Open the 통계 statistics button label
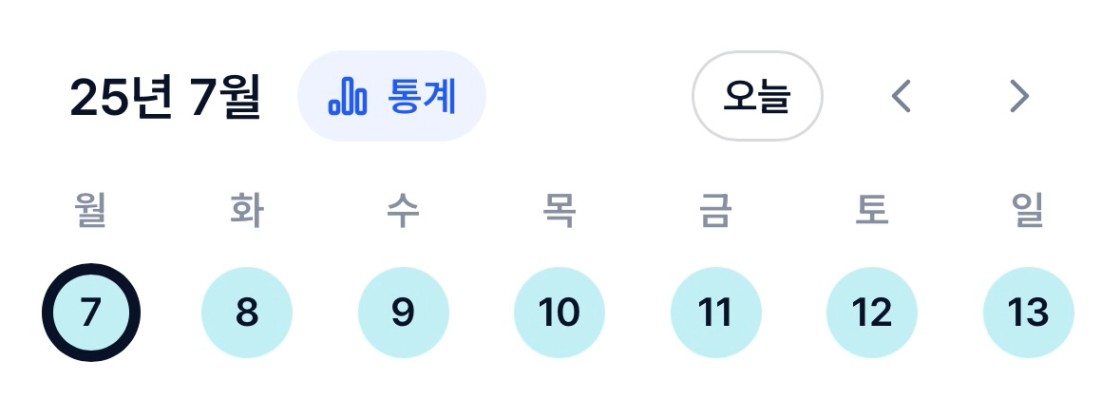The height and width of the screenshot is (418, 1120). click(x=421, y=96)
